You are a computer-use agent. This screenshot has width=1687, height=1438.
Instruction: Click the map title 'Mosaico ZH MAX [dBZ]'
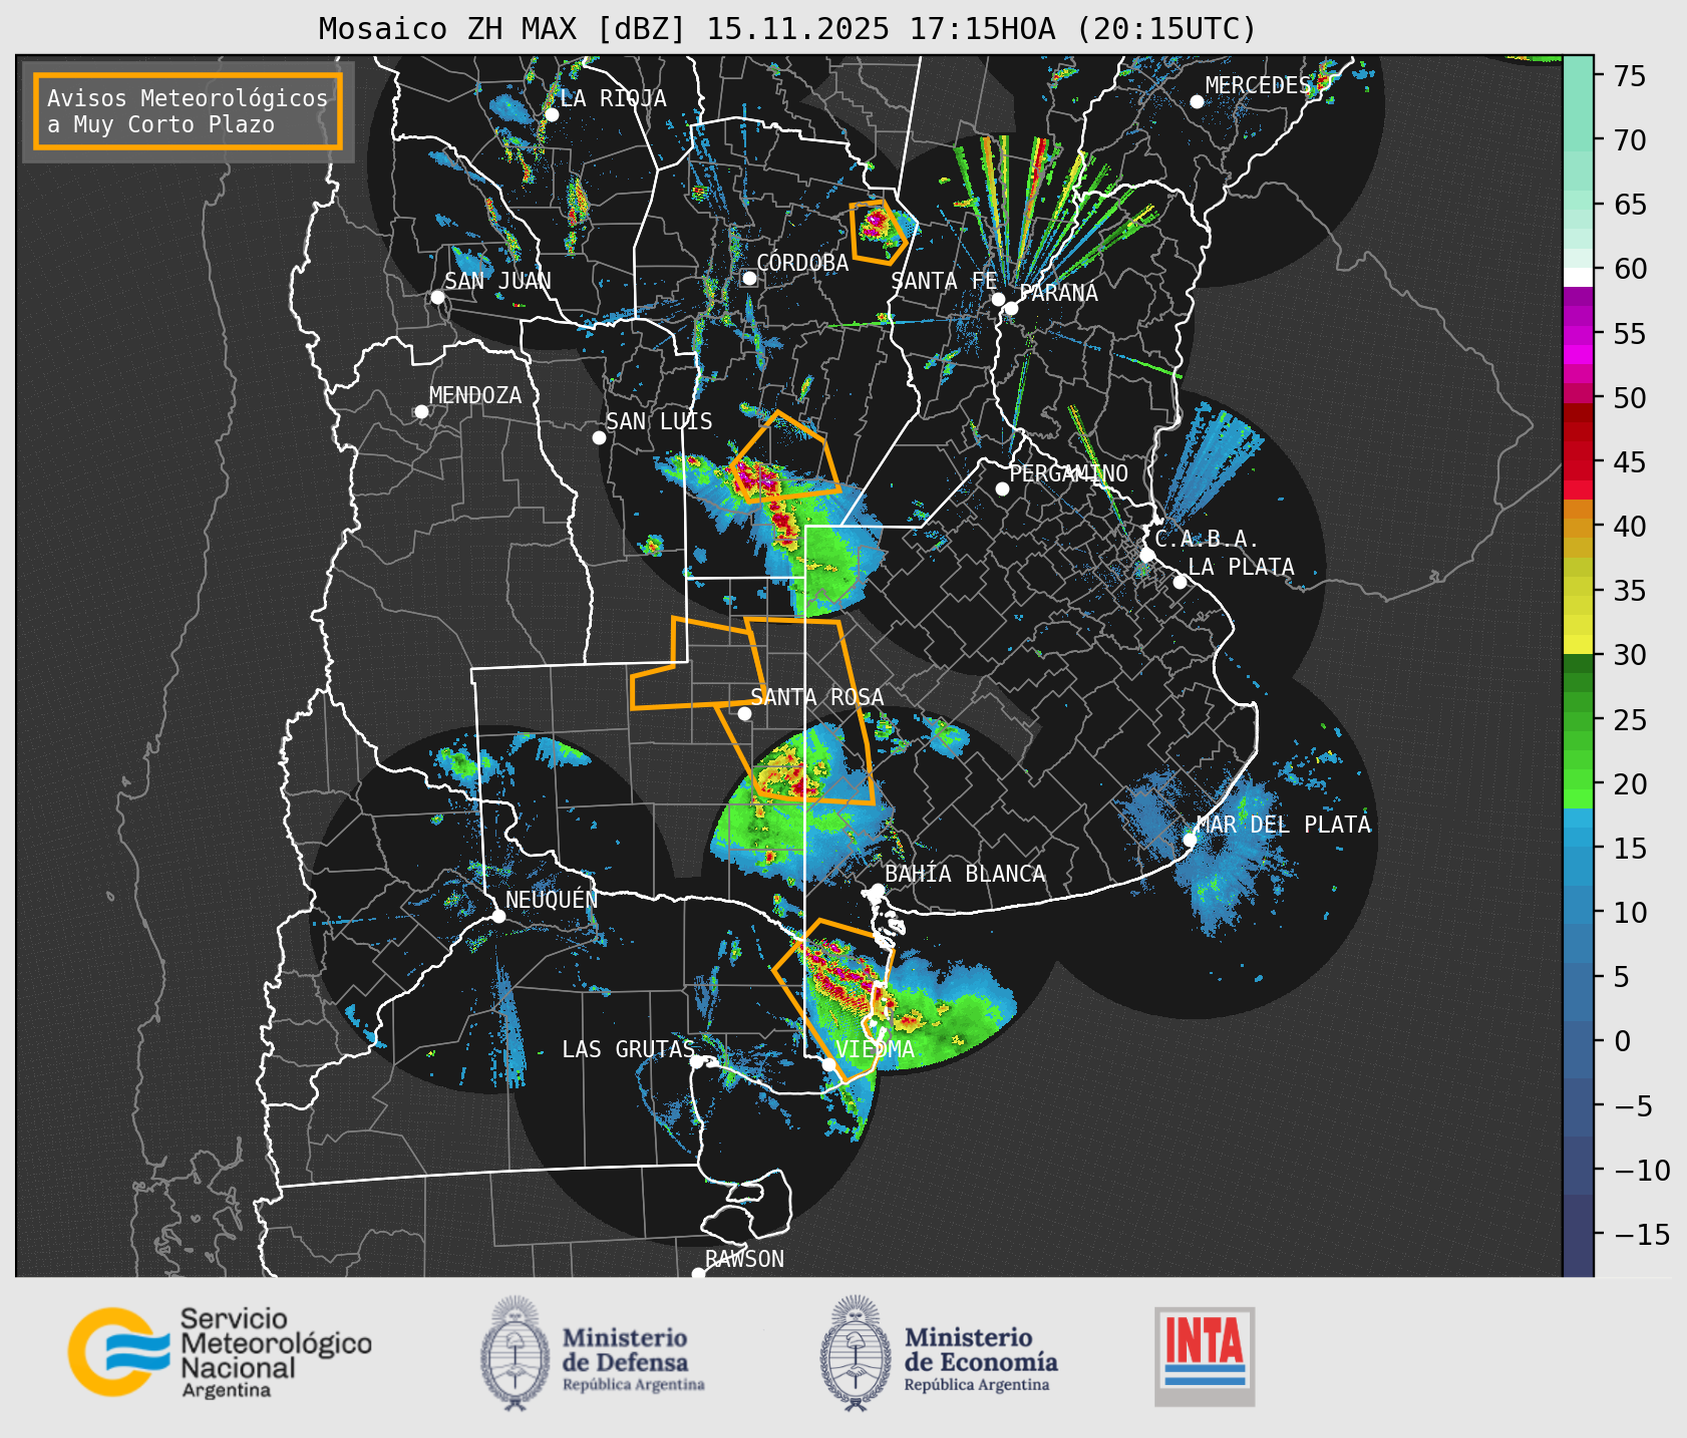pyautogui.click(x=503, y=29)
